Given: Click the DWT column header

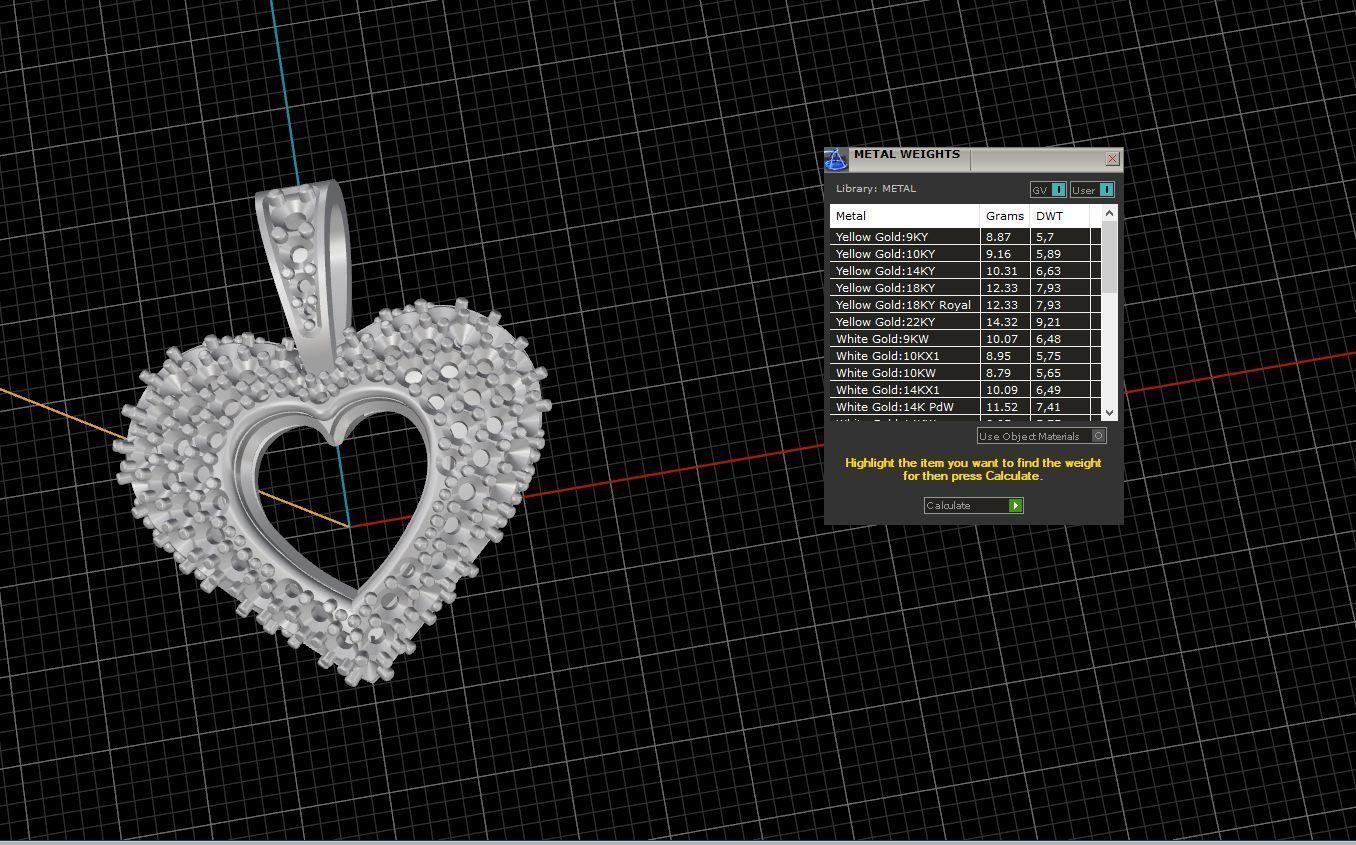Looking at the screenshot, I should [1059, 216].
